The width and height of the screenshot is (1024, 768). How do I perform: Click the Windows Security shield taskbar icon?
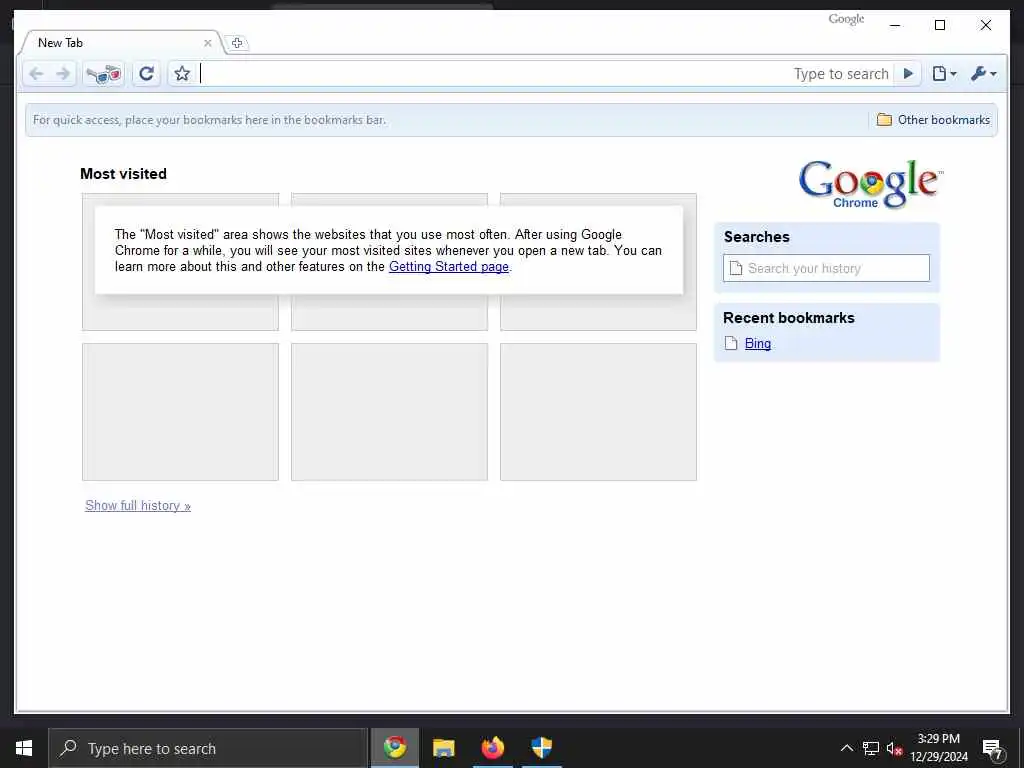(541, 747)
